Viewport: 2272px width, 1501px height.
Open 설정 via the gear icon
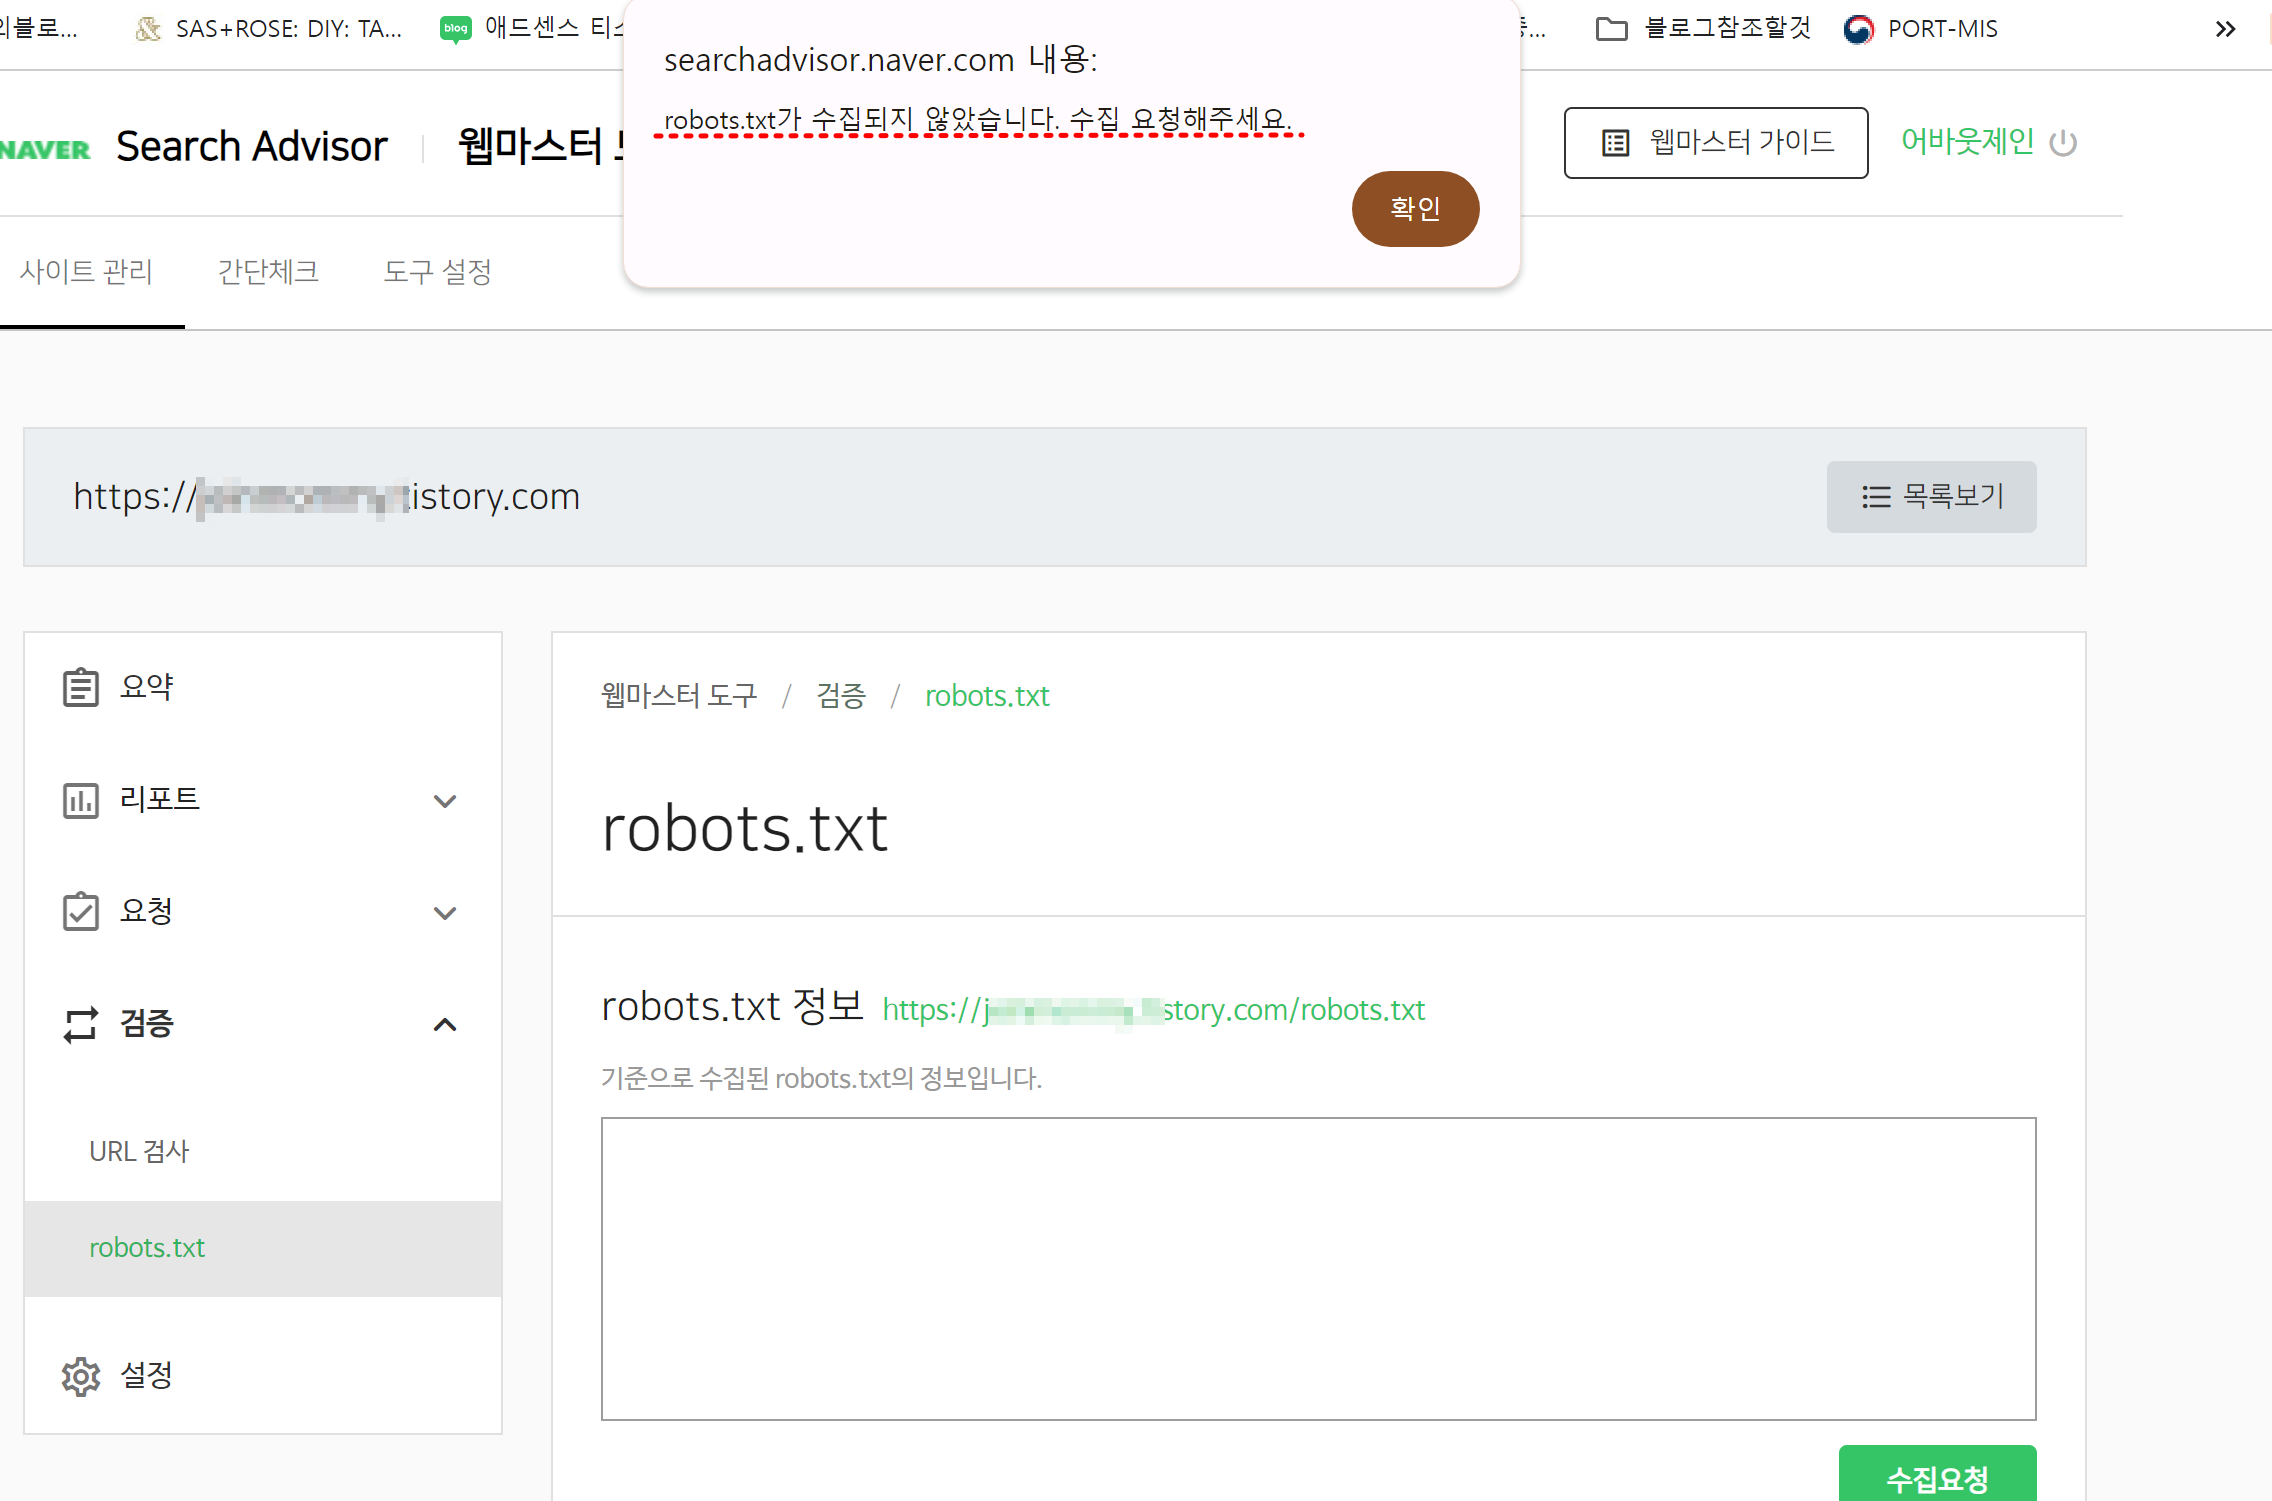tap(80, 1376)
